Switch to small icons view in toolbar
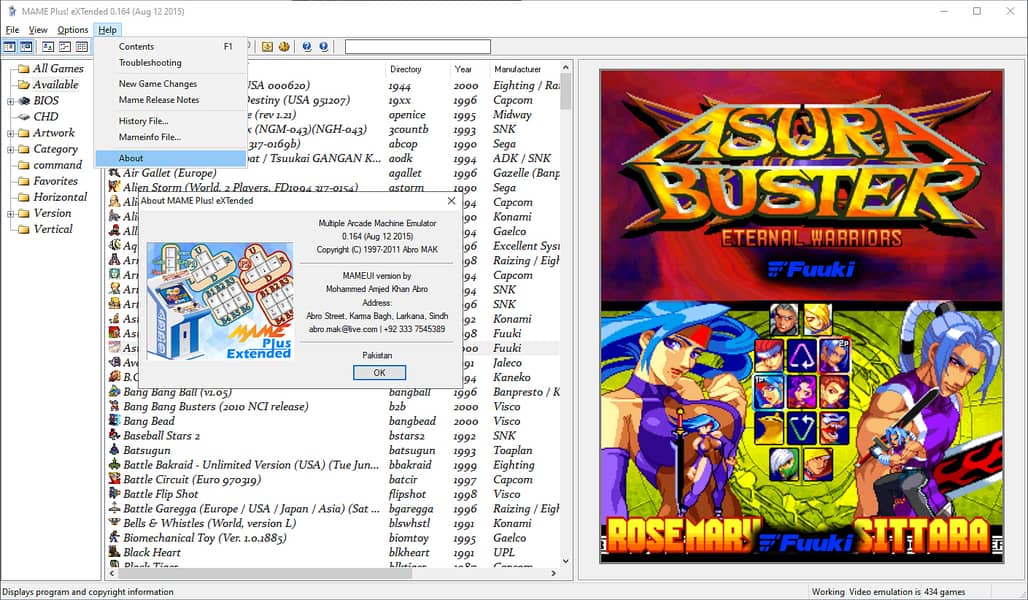Viewport: 1028px width, 600px height. [65, 47]
